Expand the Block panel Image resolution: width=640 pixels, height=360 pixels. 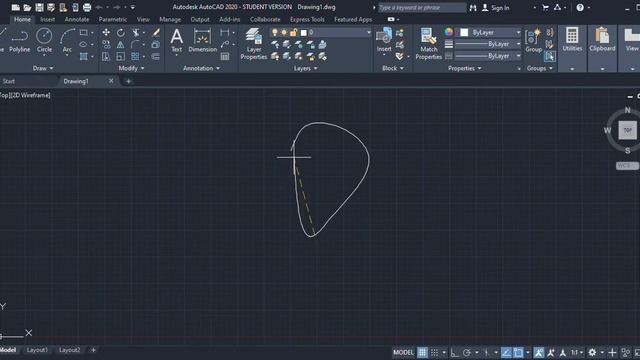click(x=393, y=68)
